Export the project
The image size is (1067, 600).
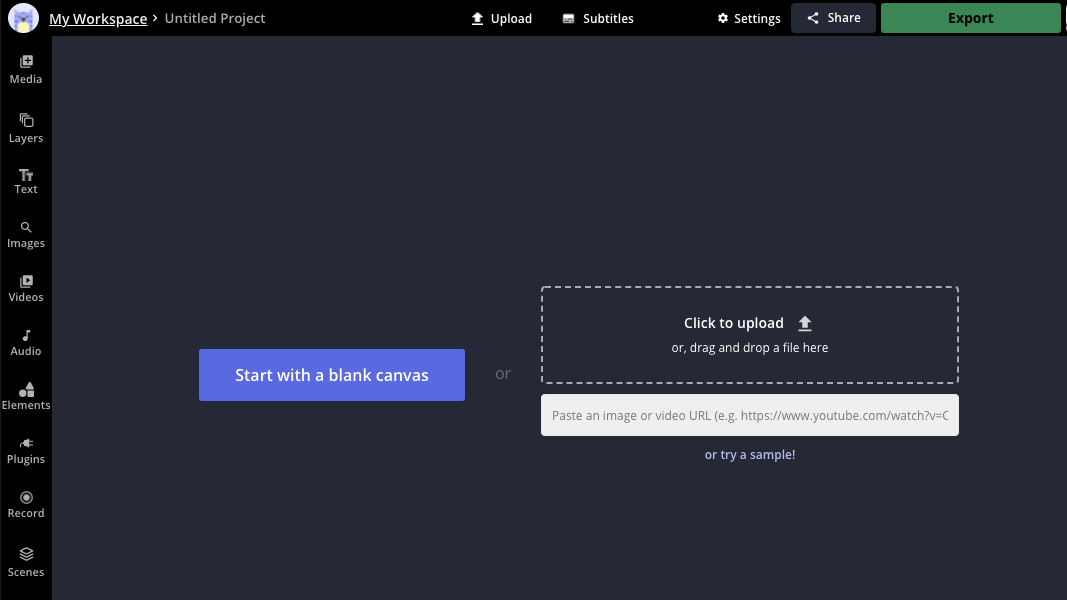(x=969, y=17)
